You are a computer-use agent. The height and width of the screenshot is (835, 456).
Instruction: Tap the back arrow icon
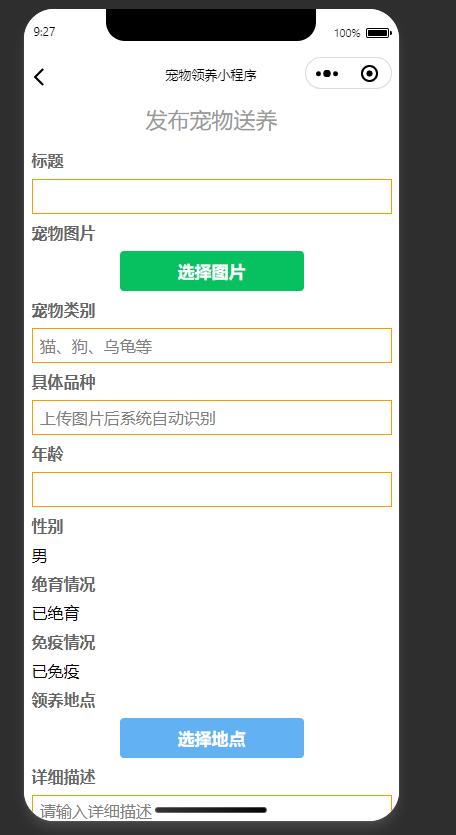[x=39, y=77]
